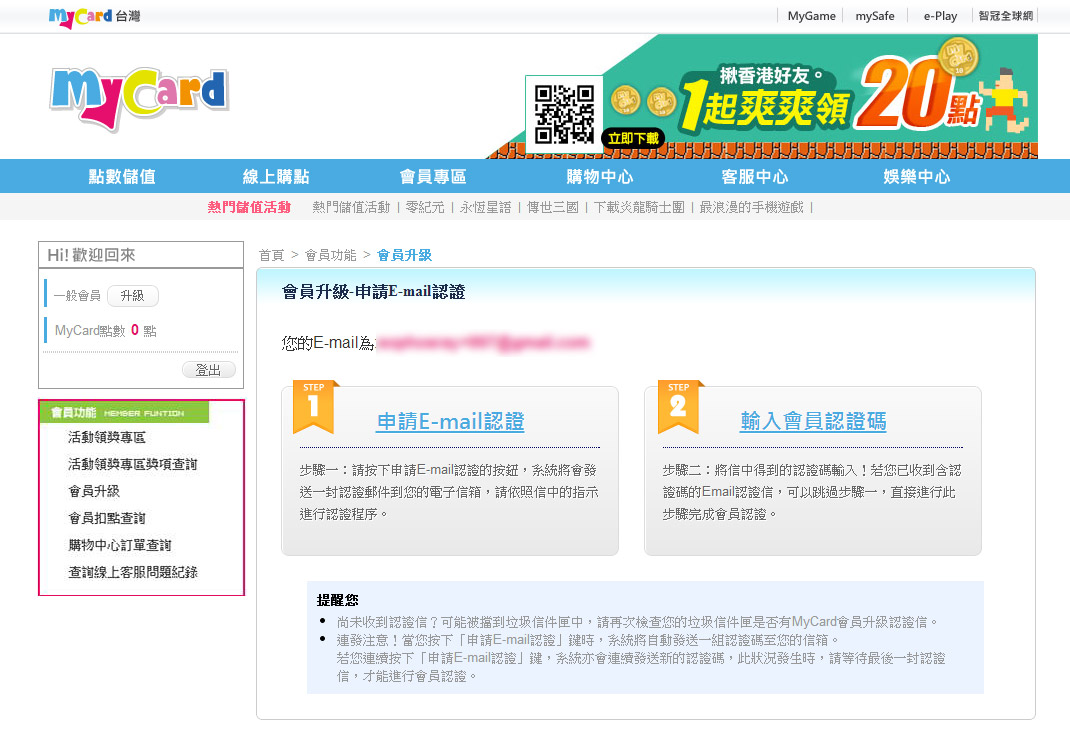Open the 線上購點 menu
The width and height of the screenshot is (1070, 740).
click(276, 177)
